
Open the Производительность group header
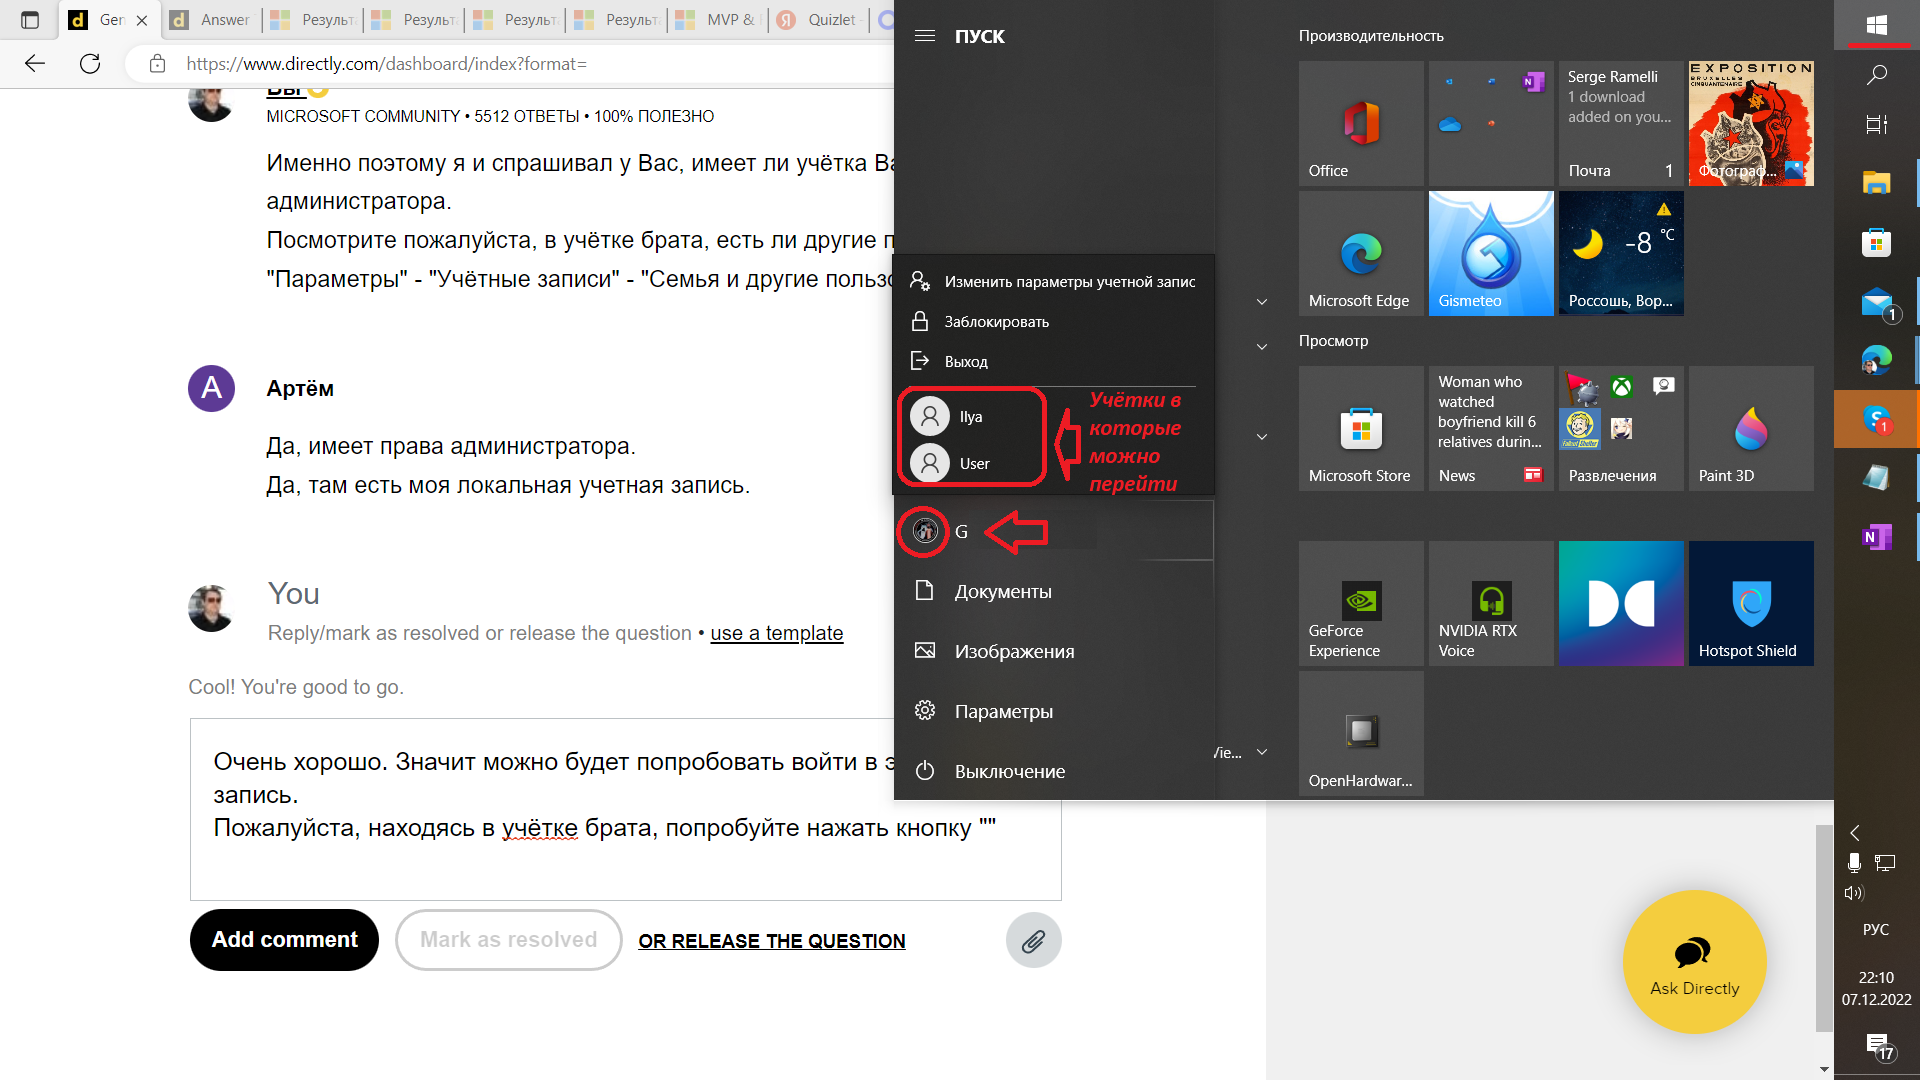coord(1371,36)
